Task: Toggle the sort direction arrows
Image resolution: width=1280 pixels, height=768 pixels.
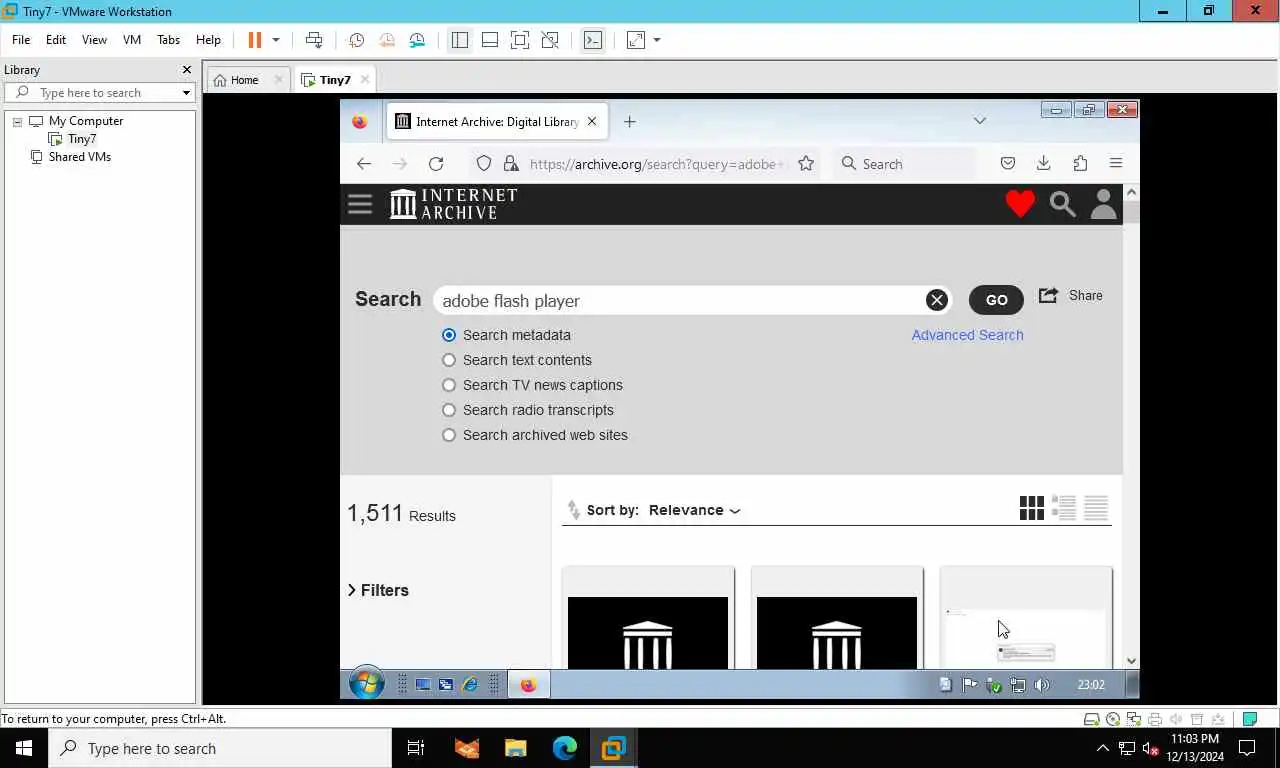Action: (x=573, y=510)
